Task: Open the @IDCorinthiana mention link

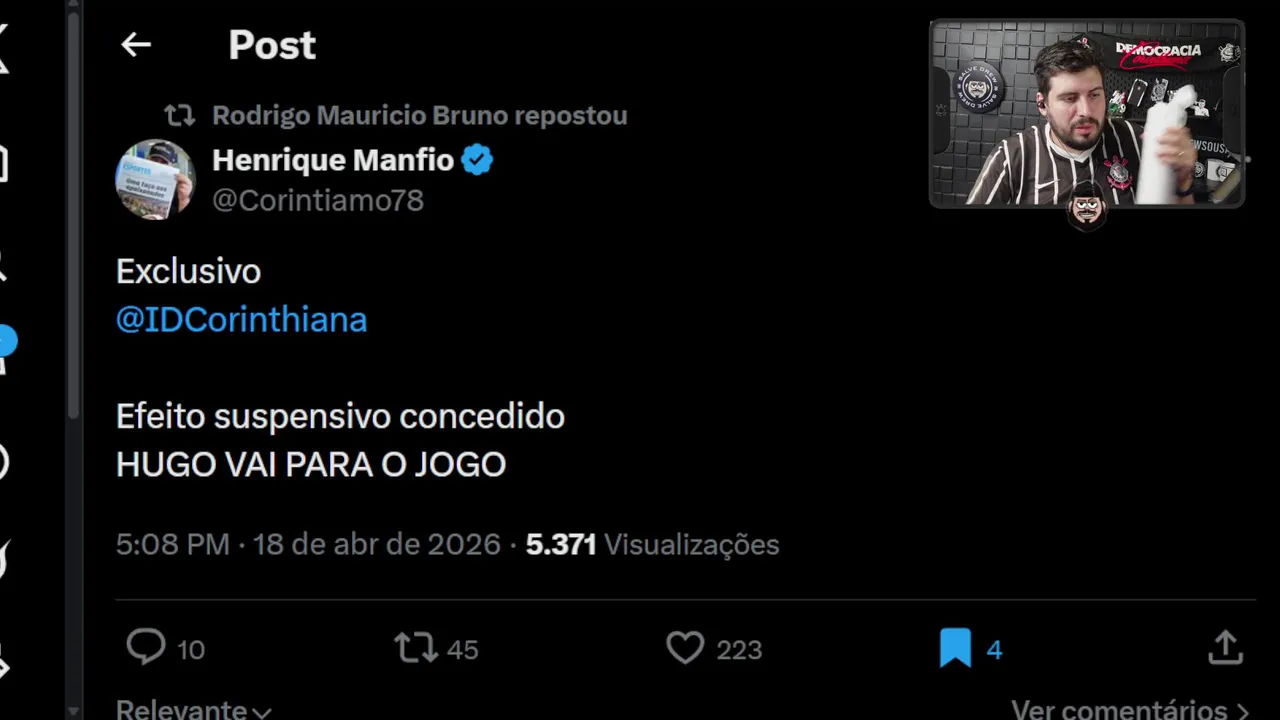Action: pos(241,320)
